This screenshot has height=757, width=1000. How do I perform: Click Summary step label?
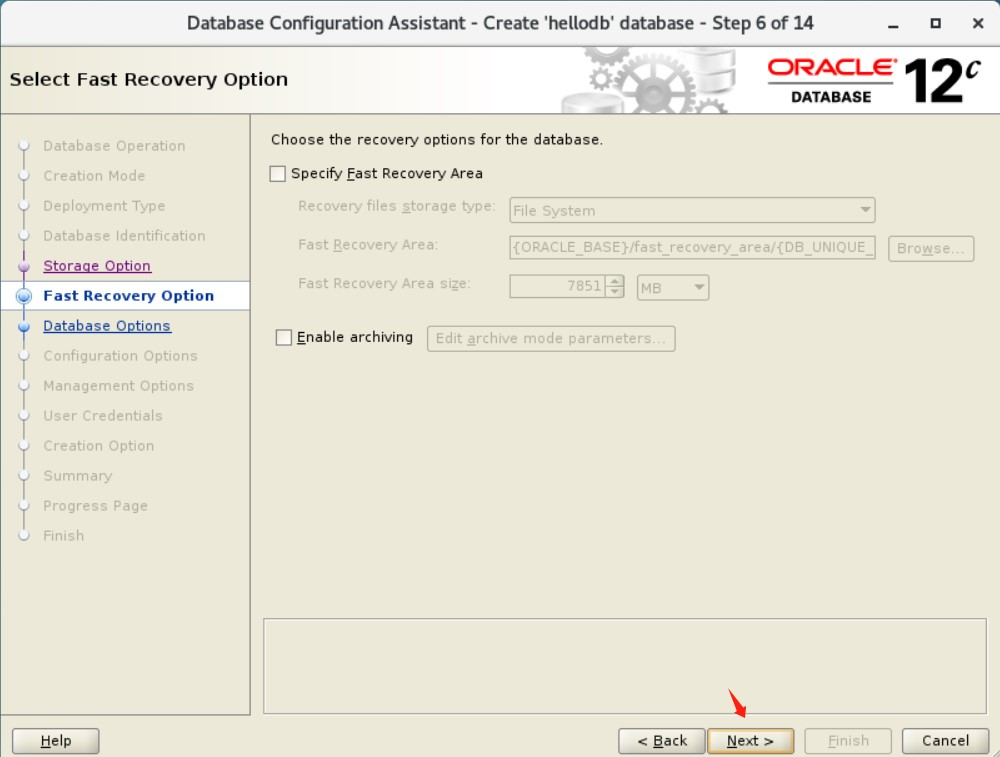coord(77,475)
